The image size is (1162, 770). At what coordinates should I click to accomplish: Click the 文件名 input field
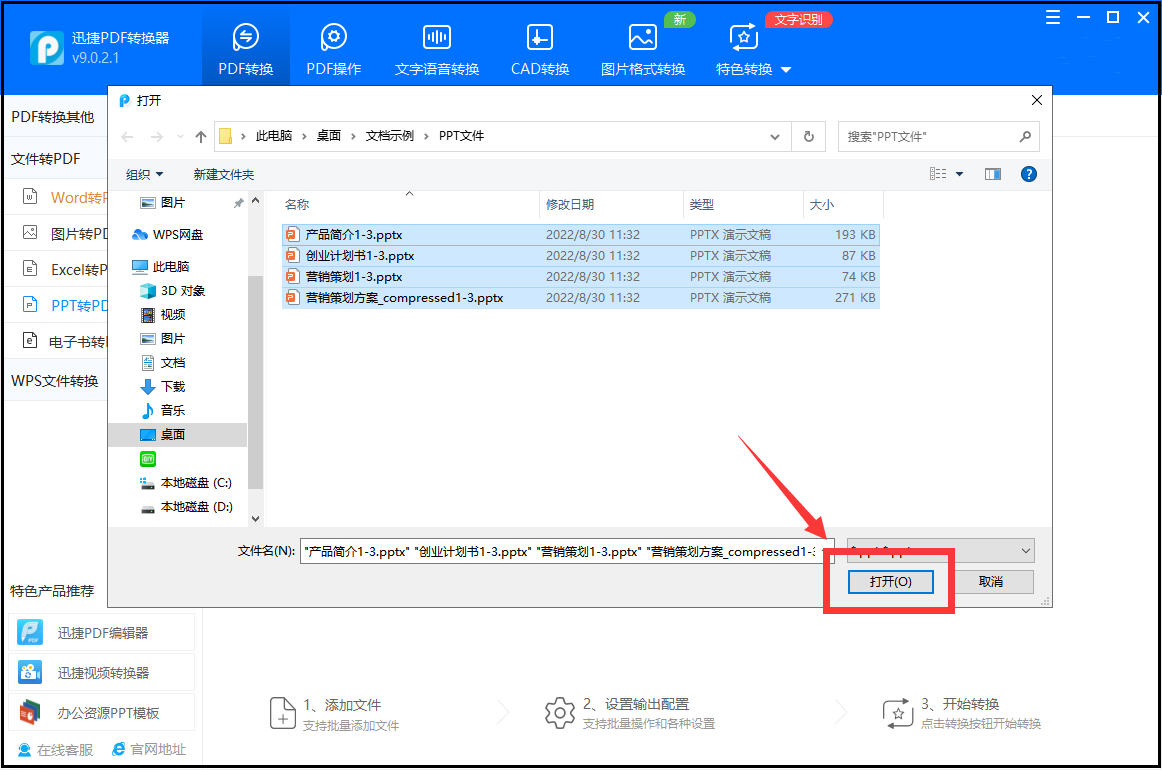[567, 551]
